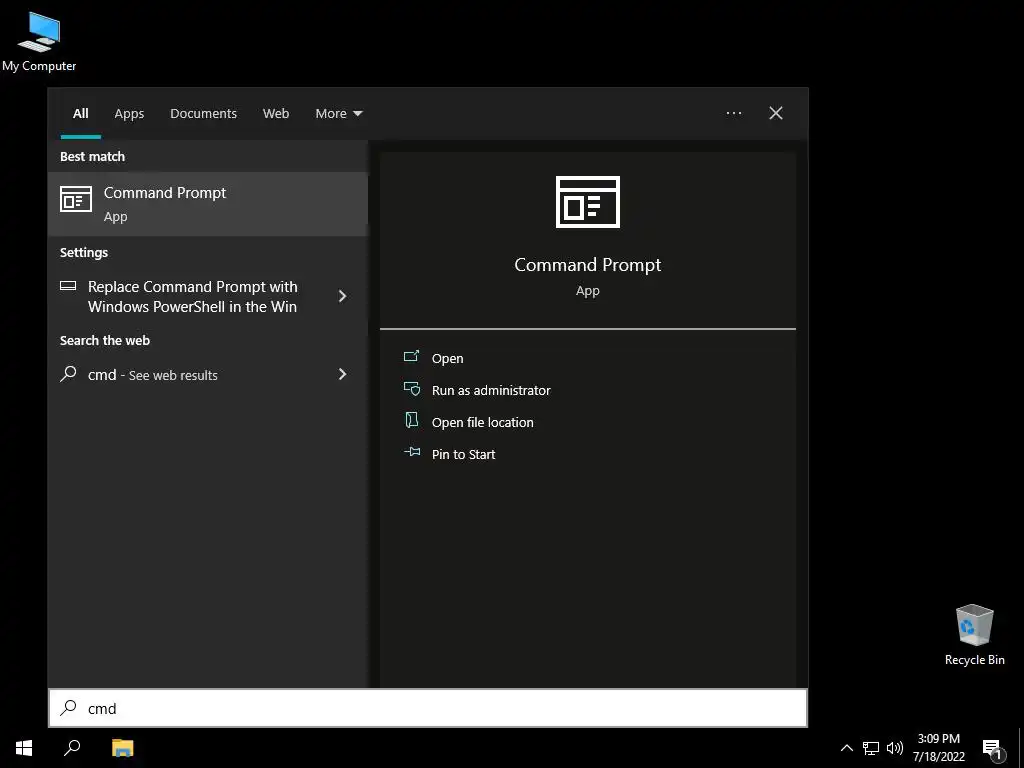Open the three-dots options menu
The image size is (1024, 768).
tap(733, 113)
